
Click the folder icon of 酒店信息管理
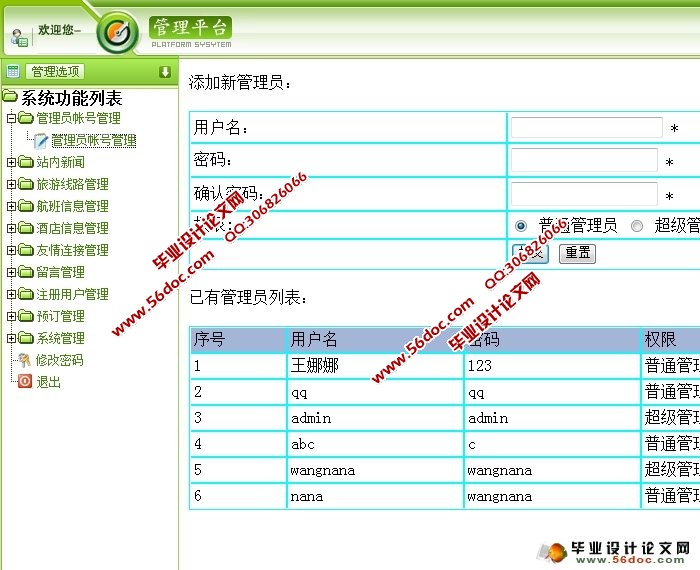coord(26,228)
